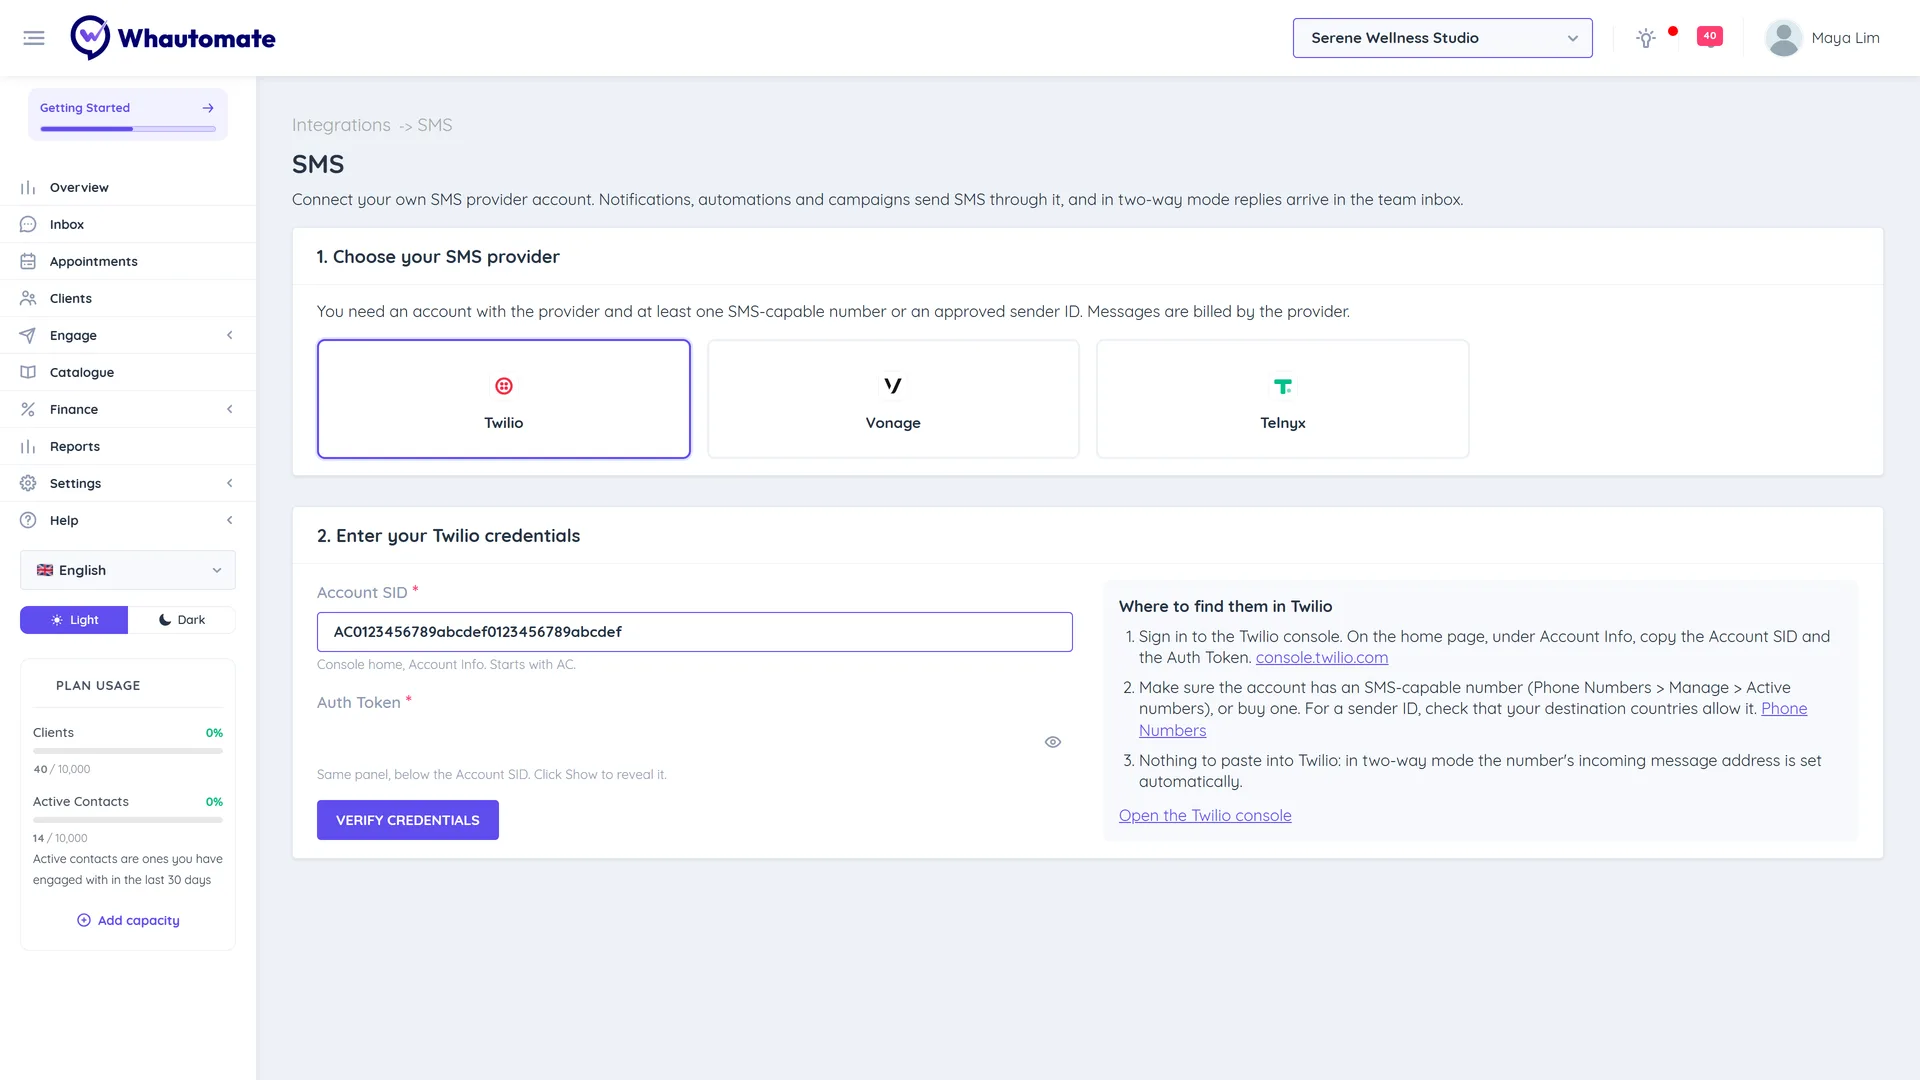1920x1080 pixels.
Task: Open the console.twilio.com link
Action: click(x=1322, y=657)
